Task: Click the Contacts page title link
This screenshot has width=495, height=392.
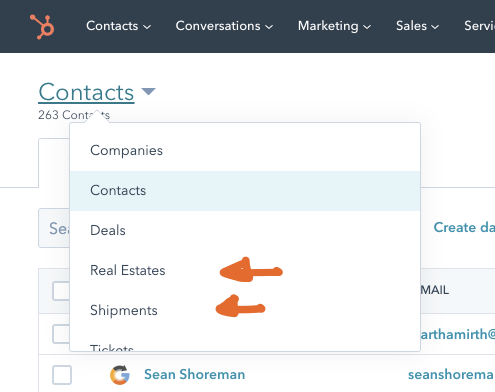Action: click(x=86, y=92)
